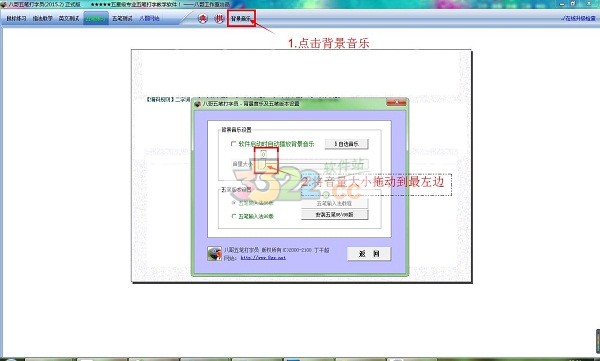The width and height of the screenshot is (600, 361).
Task: Click the 安装五笔86/98版 install button
Action: (334, 215)
